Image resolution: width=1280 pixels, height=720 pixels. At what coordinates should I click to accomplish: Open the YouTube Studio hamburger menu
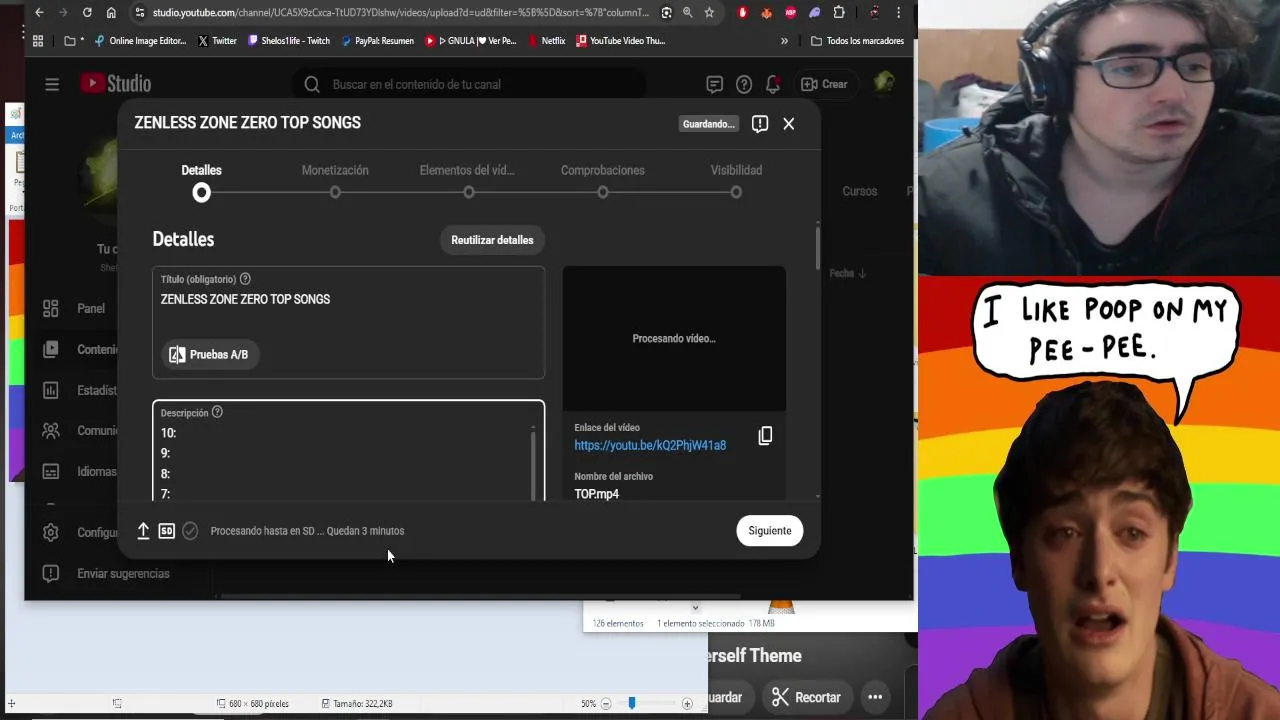(x=52, y=84)
